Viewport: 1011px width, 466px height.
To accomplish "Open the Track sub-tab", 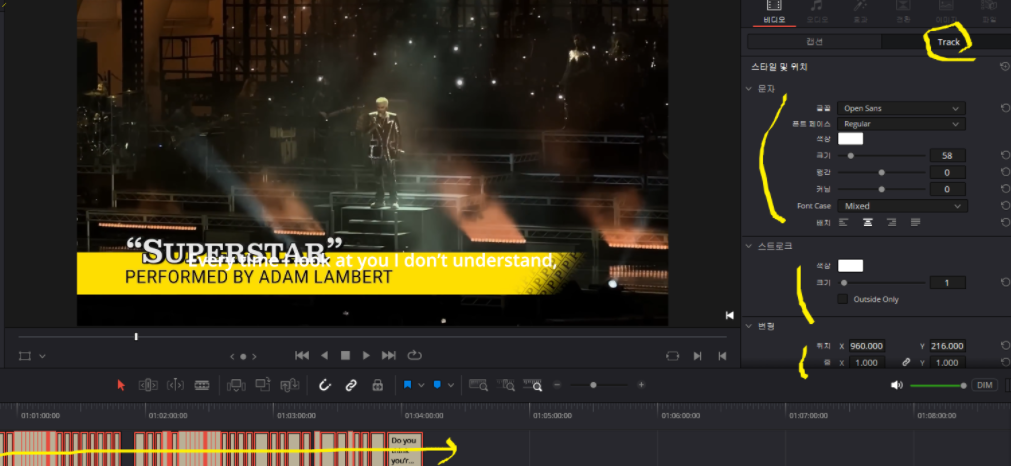I will [x=948, y=42].
